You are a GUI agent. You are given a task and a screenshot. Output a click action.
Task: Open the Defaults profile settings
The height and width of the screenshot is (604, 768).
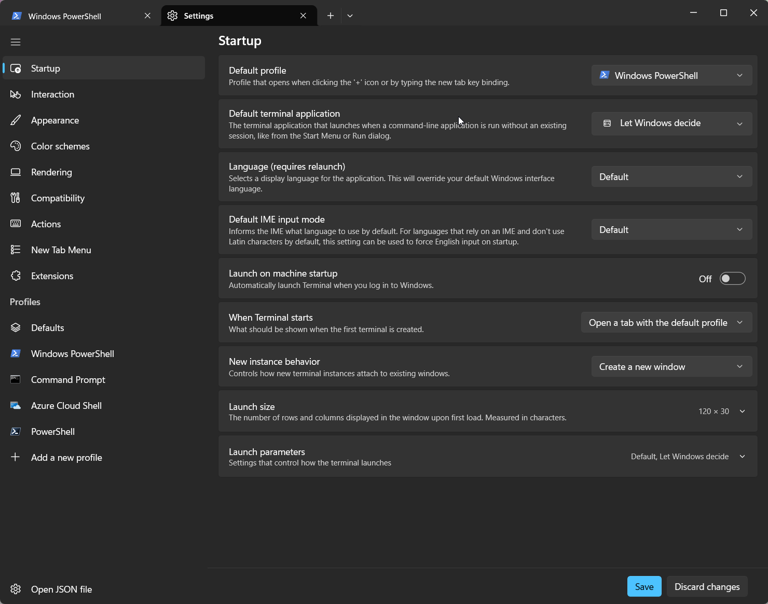pos(104,328)
